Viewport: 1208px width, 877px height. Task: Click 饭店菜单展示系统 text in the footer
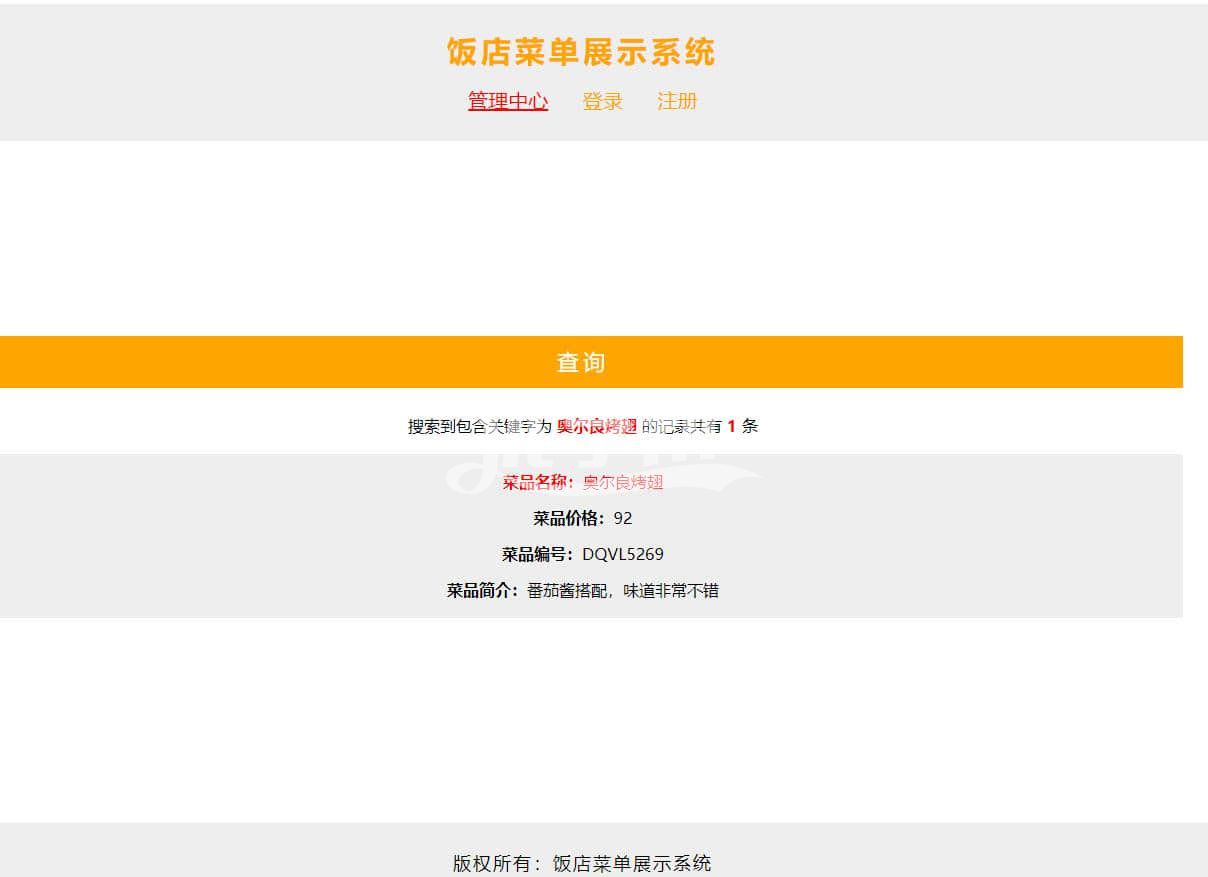632,863
